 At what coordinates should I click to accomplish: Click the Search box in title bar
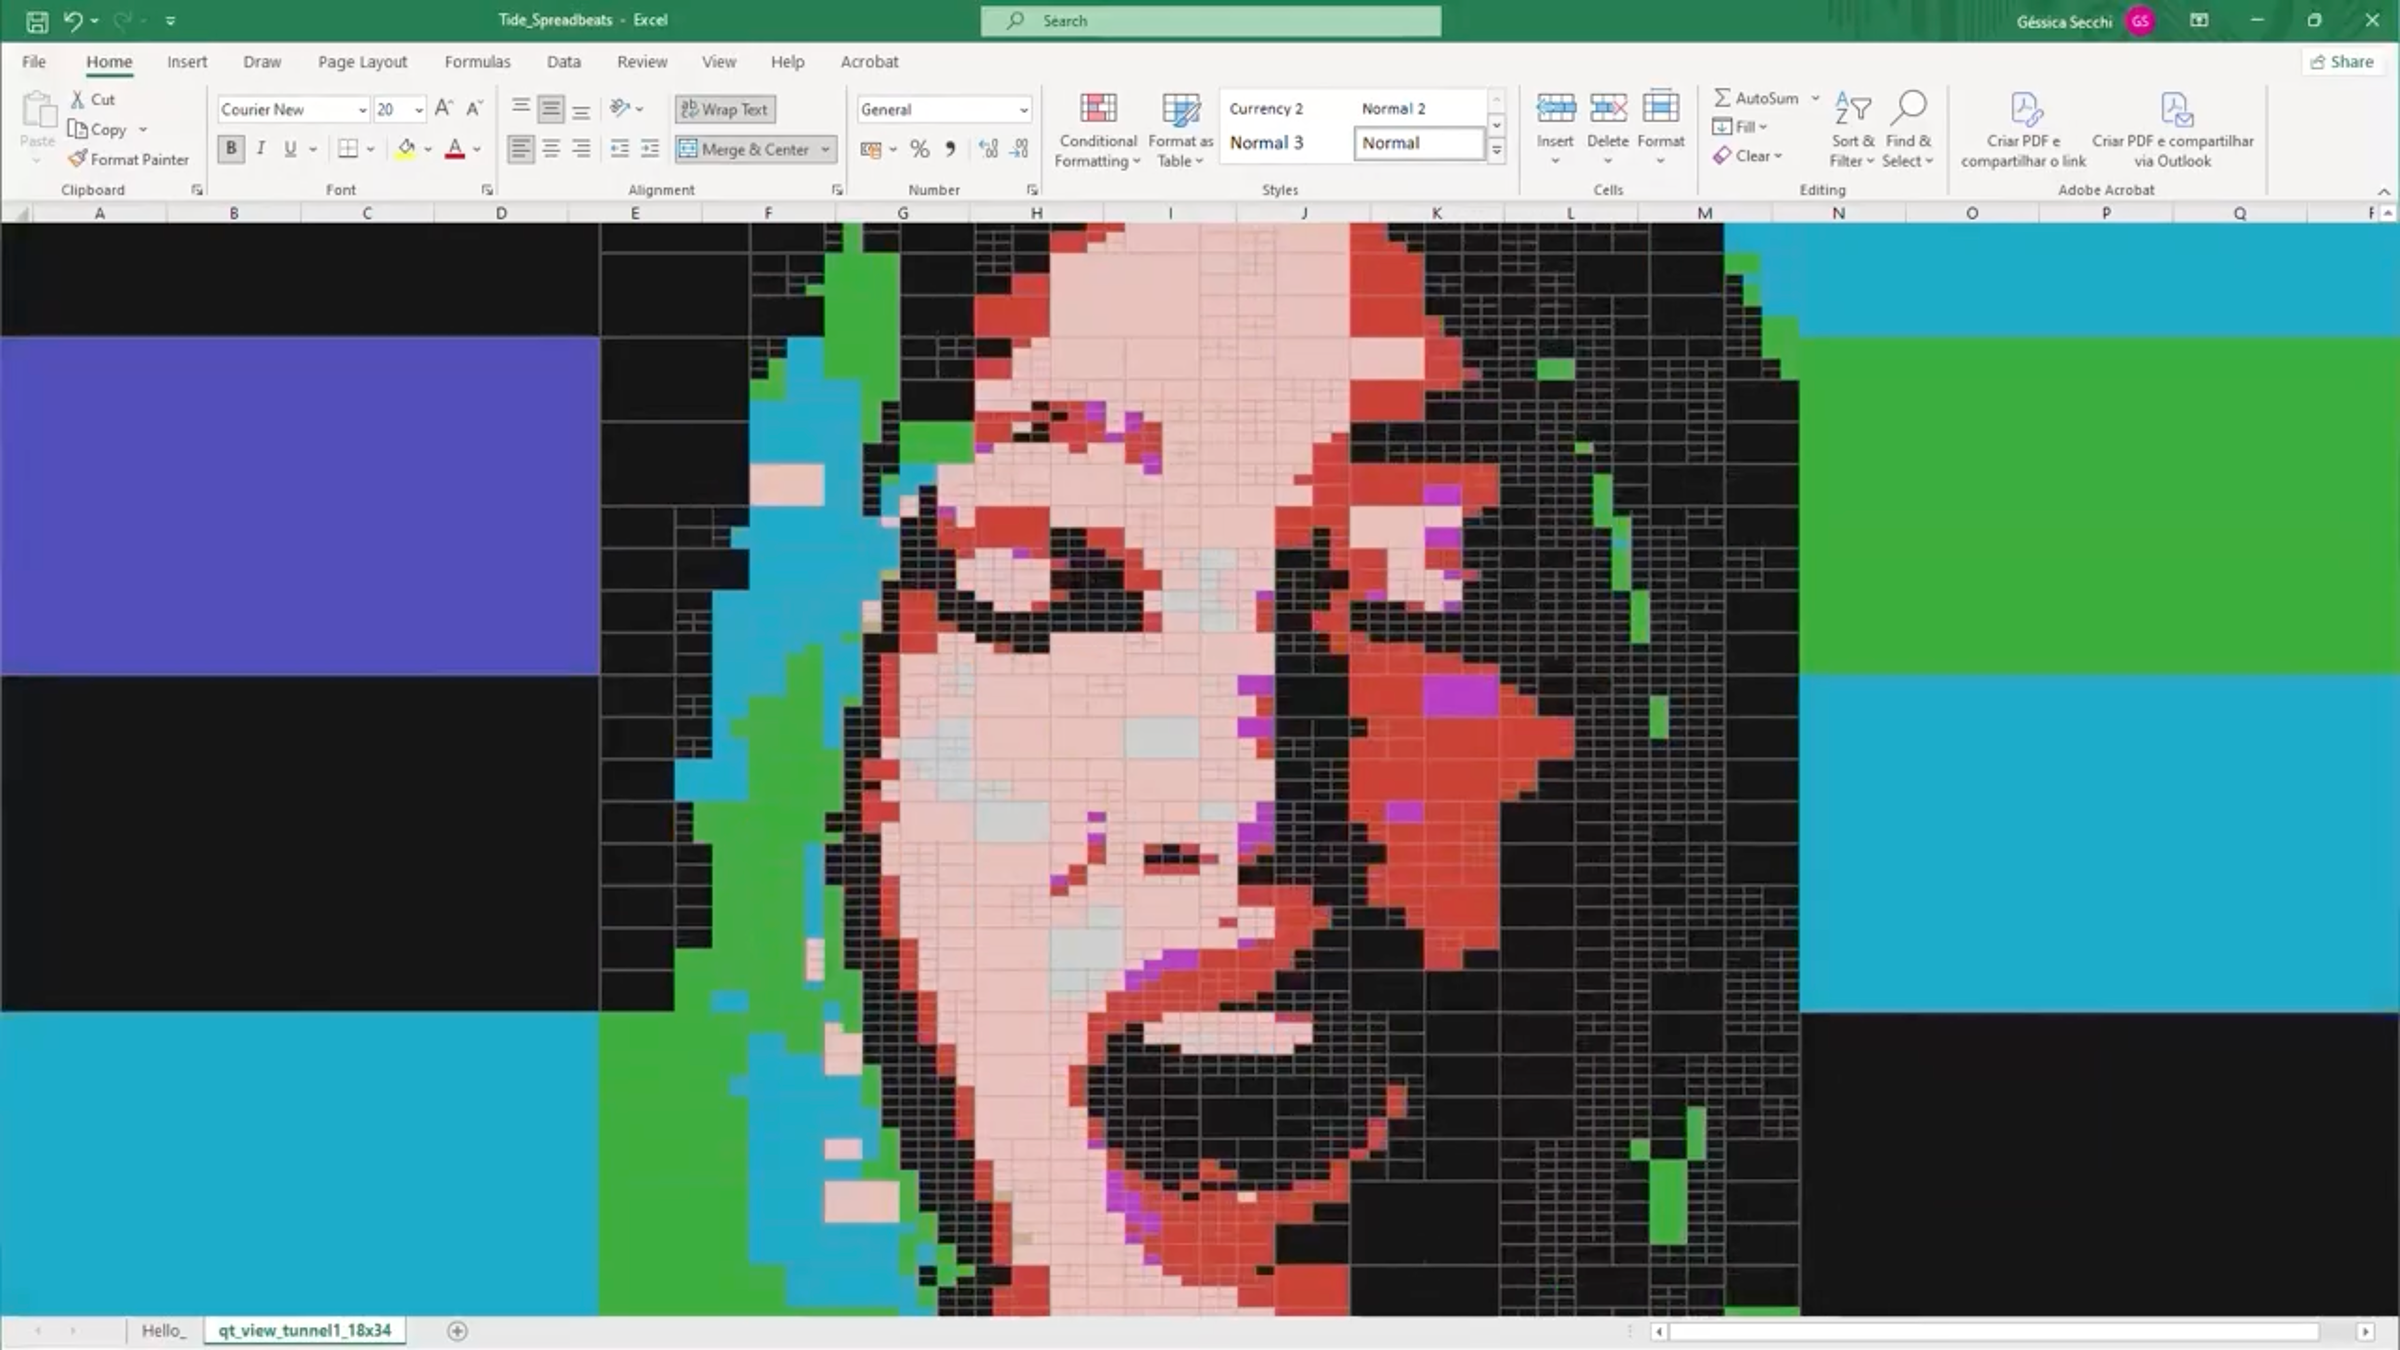click(x=1210, y=21)
